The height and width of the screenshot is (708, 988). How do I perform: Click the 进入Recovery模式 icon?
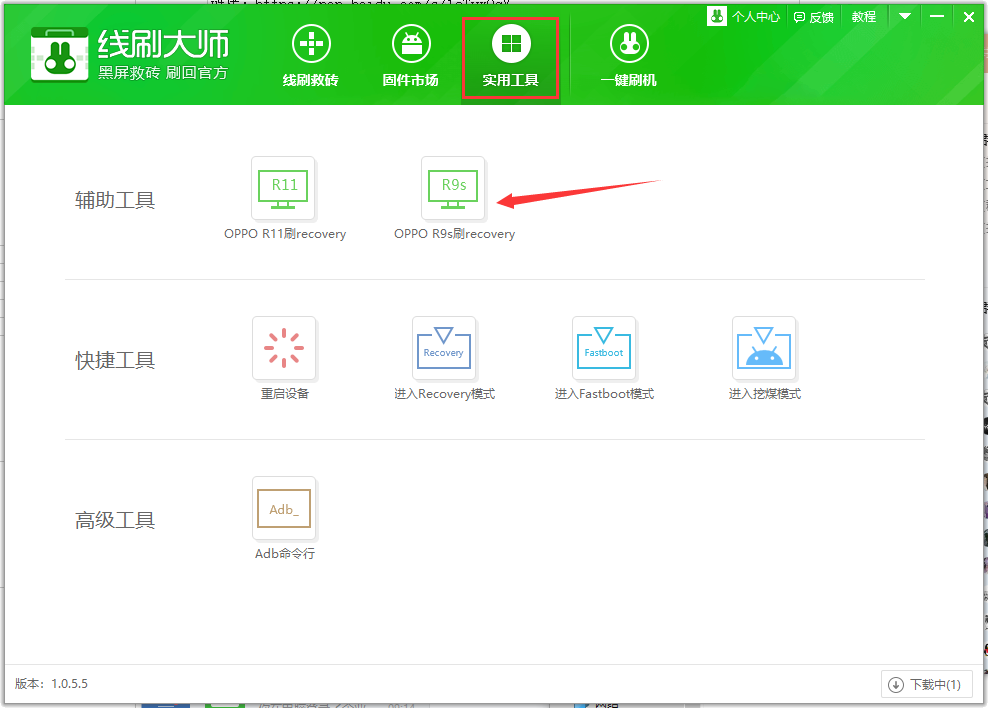coord(444,348)
